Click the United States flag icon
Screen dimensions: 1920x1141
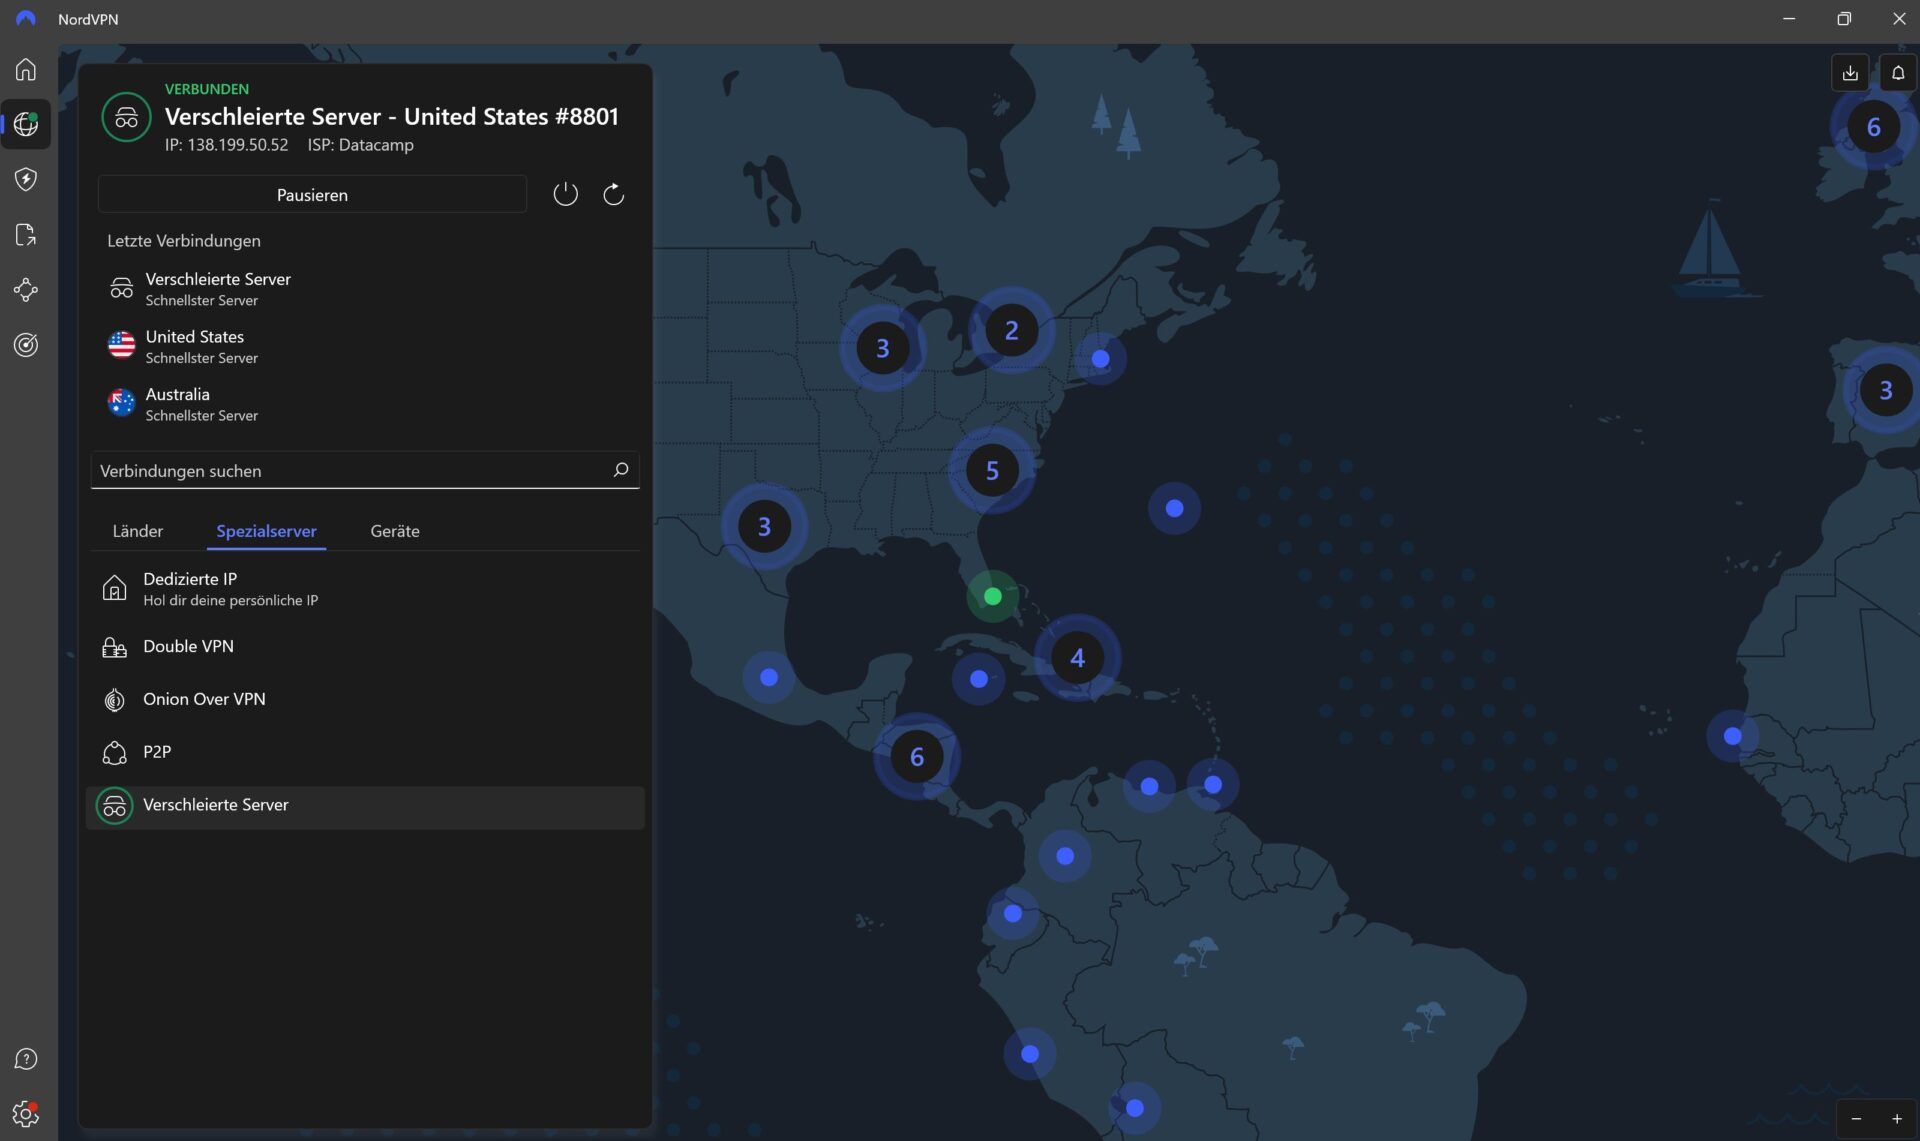121,345
